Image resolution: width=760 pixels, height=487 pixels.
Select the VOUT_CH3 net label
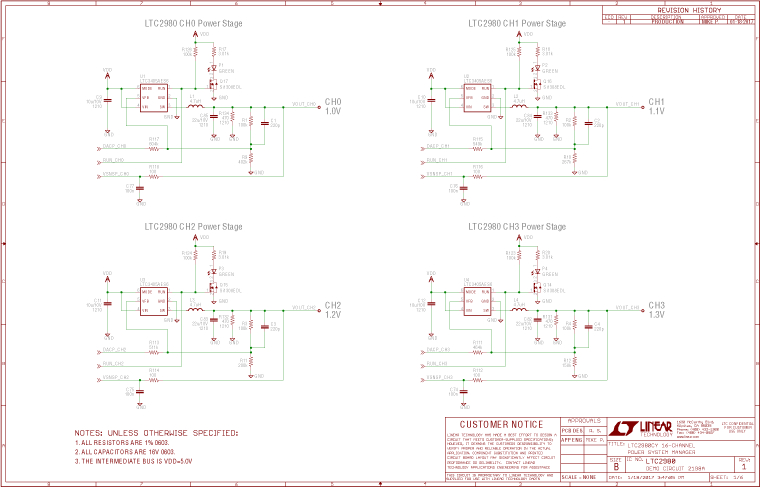[628, 308]
